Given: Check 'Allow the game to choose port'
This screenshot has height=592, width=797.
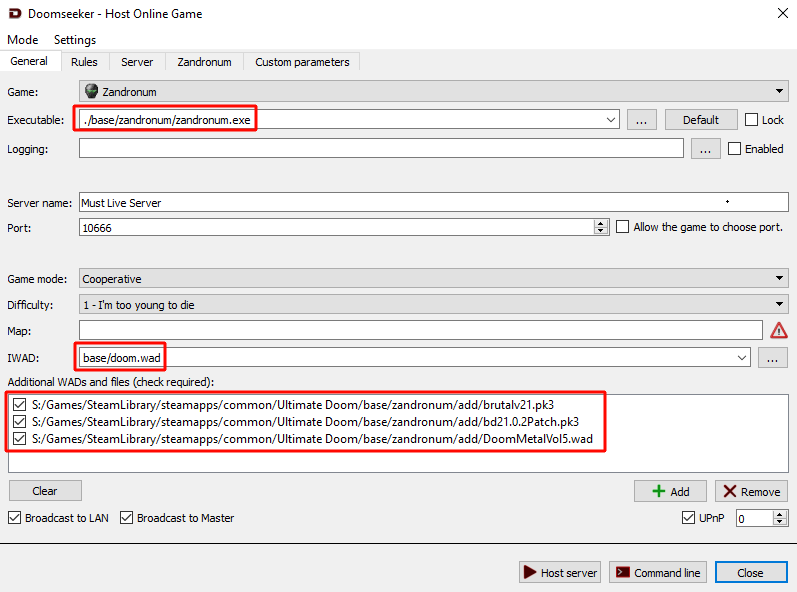Looking at the screenshot, I should 623,227.
